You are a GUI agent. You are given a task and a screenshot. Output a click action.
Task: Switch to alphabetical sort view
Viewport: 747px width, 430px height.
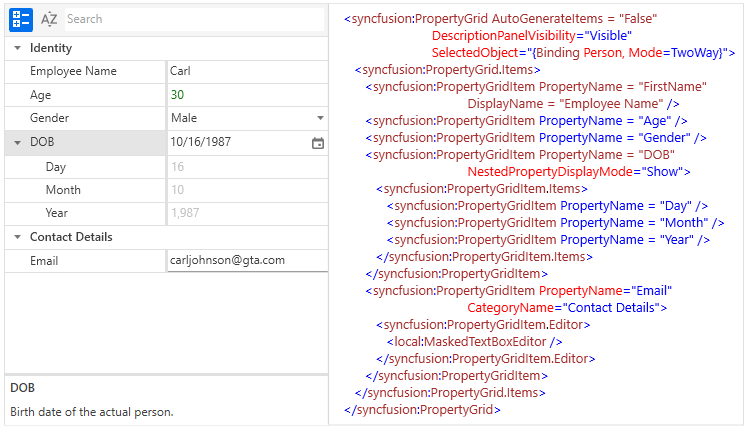(48, 18)
